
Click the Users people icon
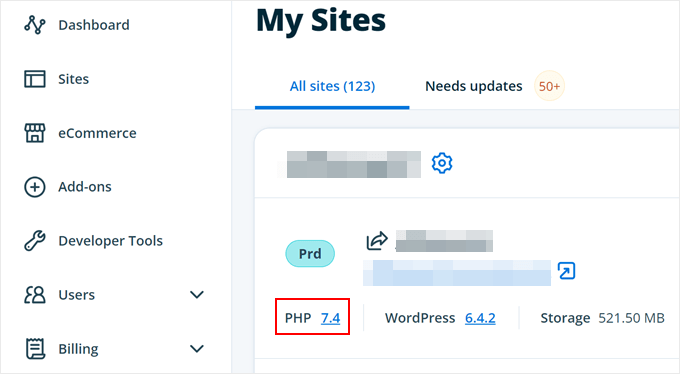click(35, 295)
